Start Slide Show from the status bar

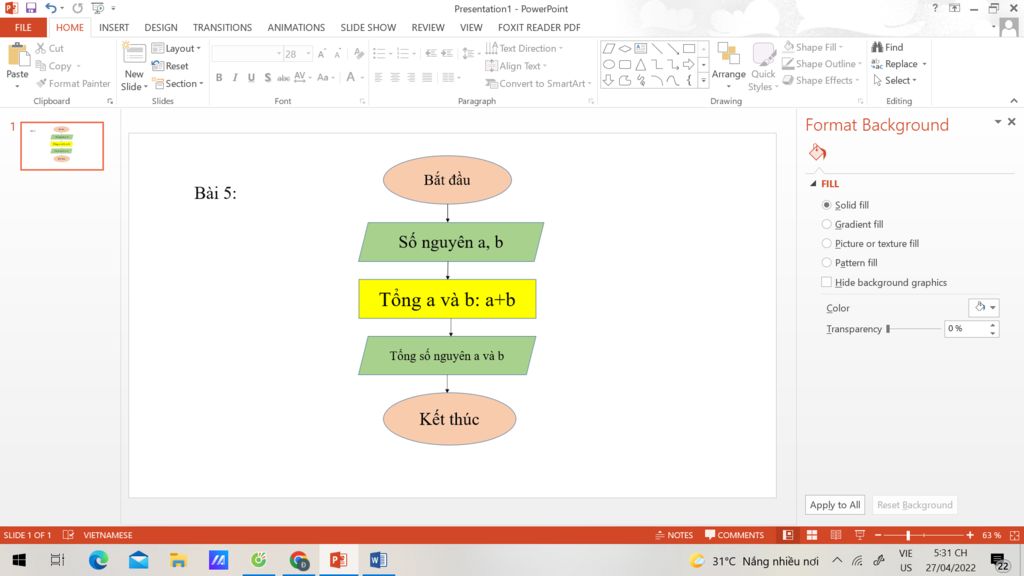click(859, 535)
